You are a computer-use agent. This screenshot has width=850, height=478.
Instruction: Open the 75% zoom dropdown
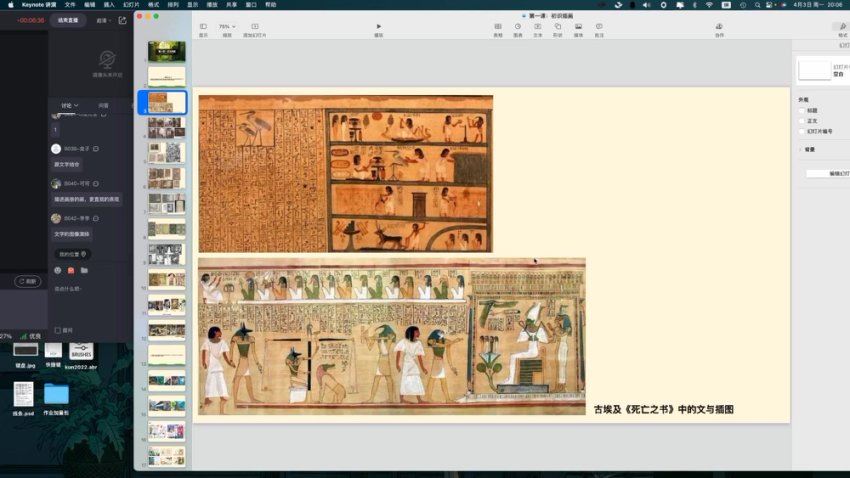[x=227, y=27]
